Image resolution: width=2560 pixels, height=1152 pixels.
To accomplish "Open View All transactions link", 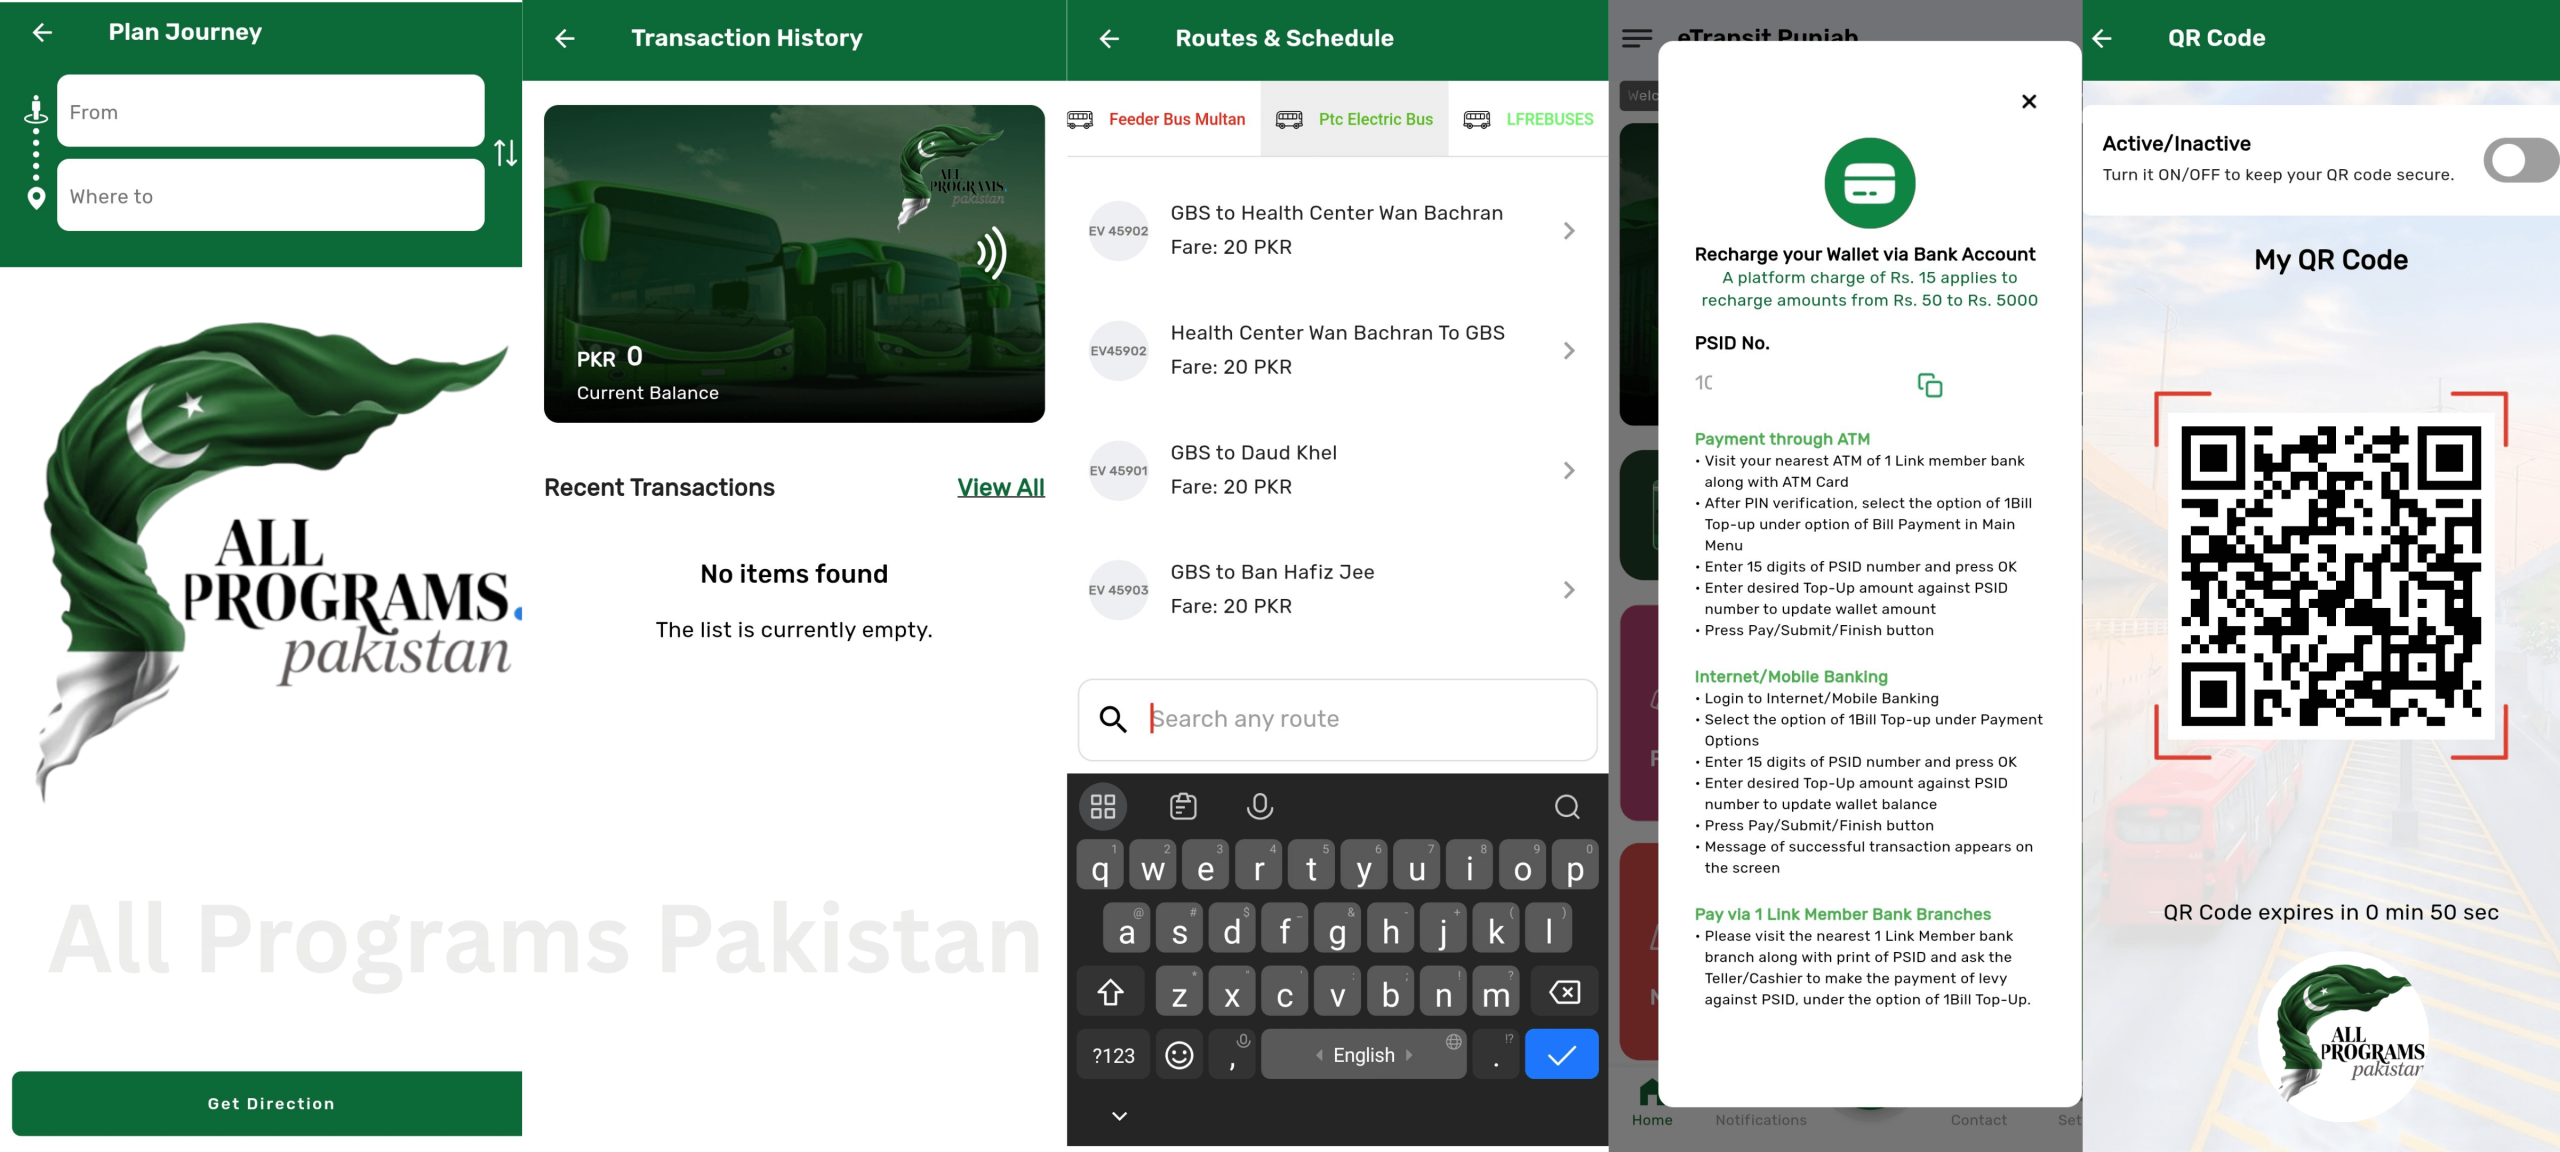I will [x=1000, y=488].
